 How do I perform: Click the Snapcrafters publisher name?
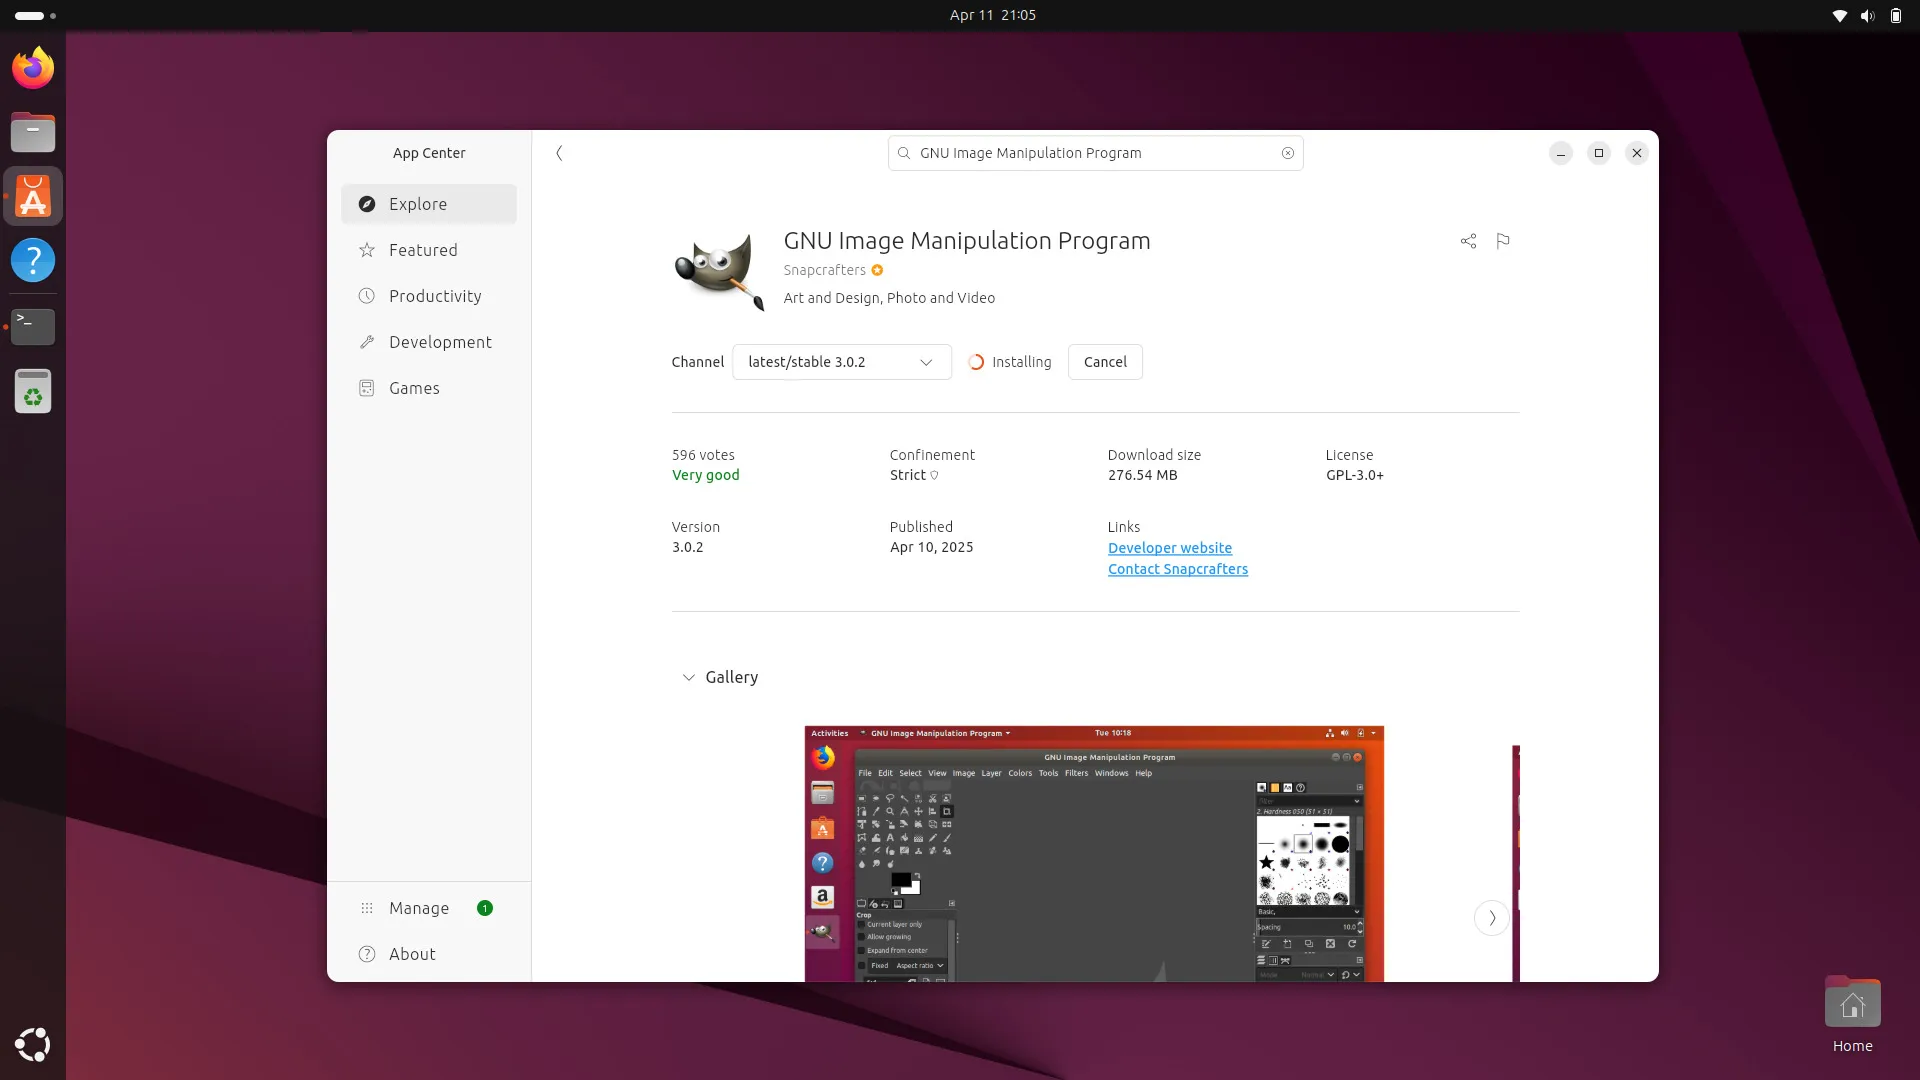point(825,270)
